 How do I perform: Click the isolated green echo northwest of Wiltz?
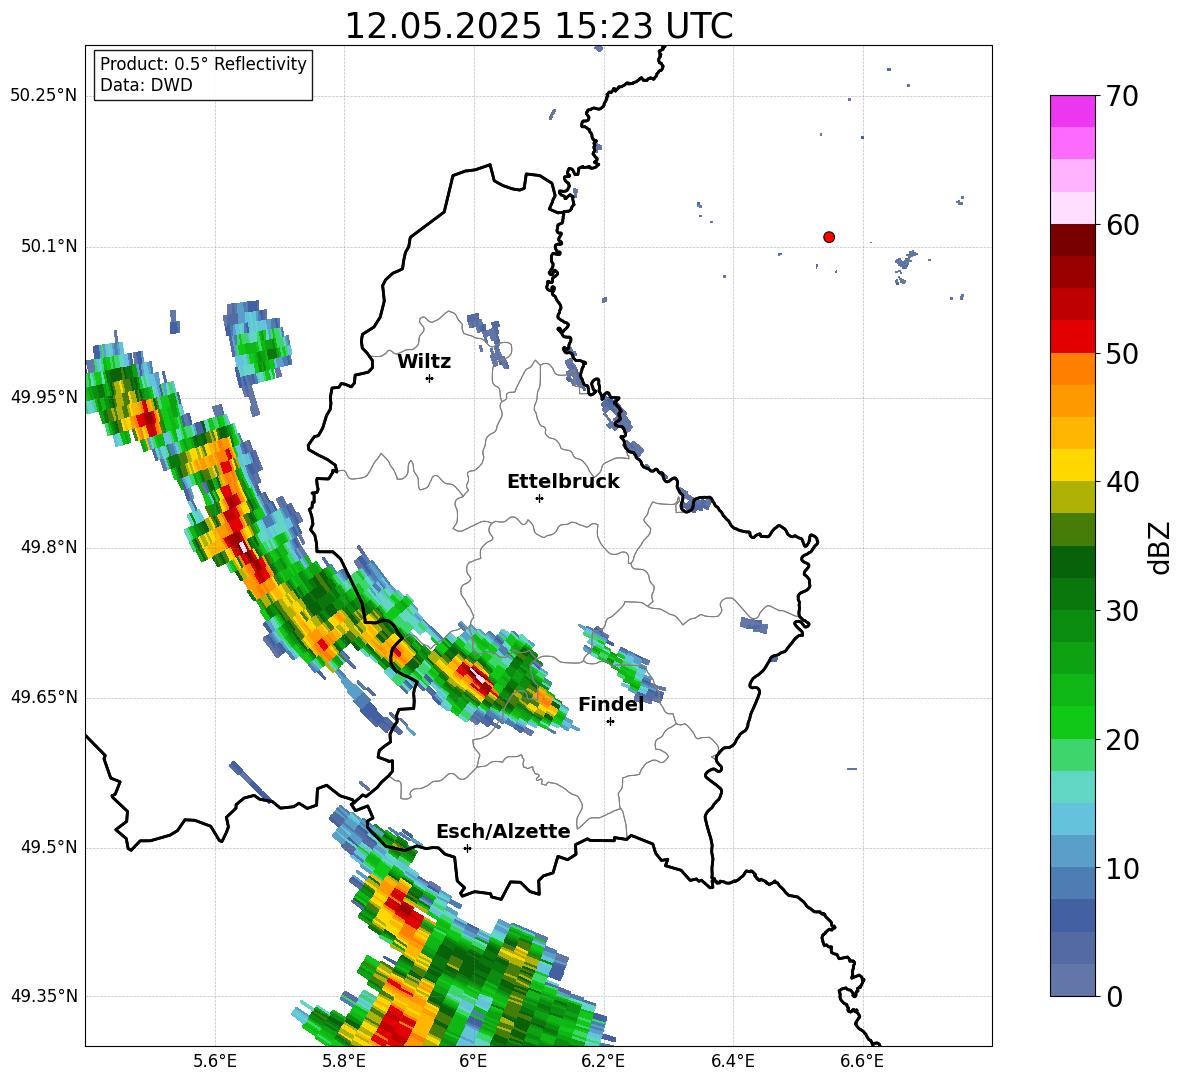(261, 350)
